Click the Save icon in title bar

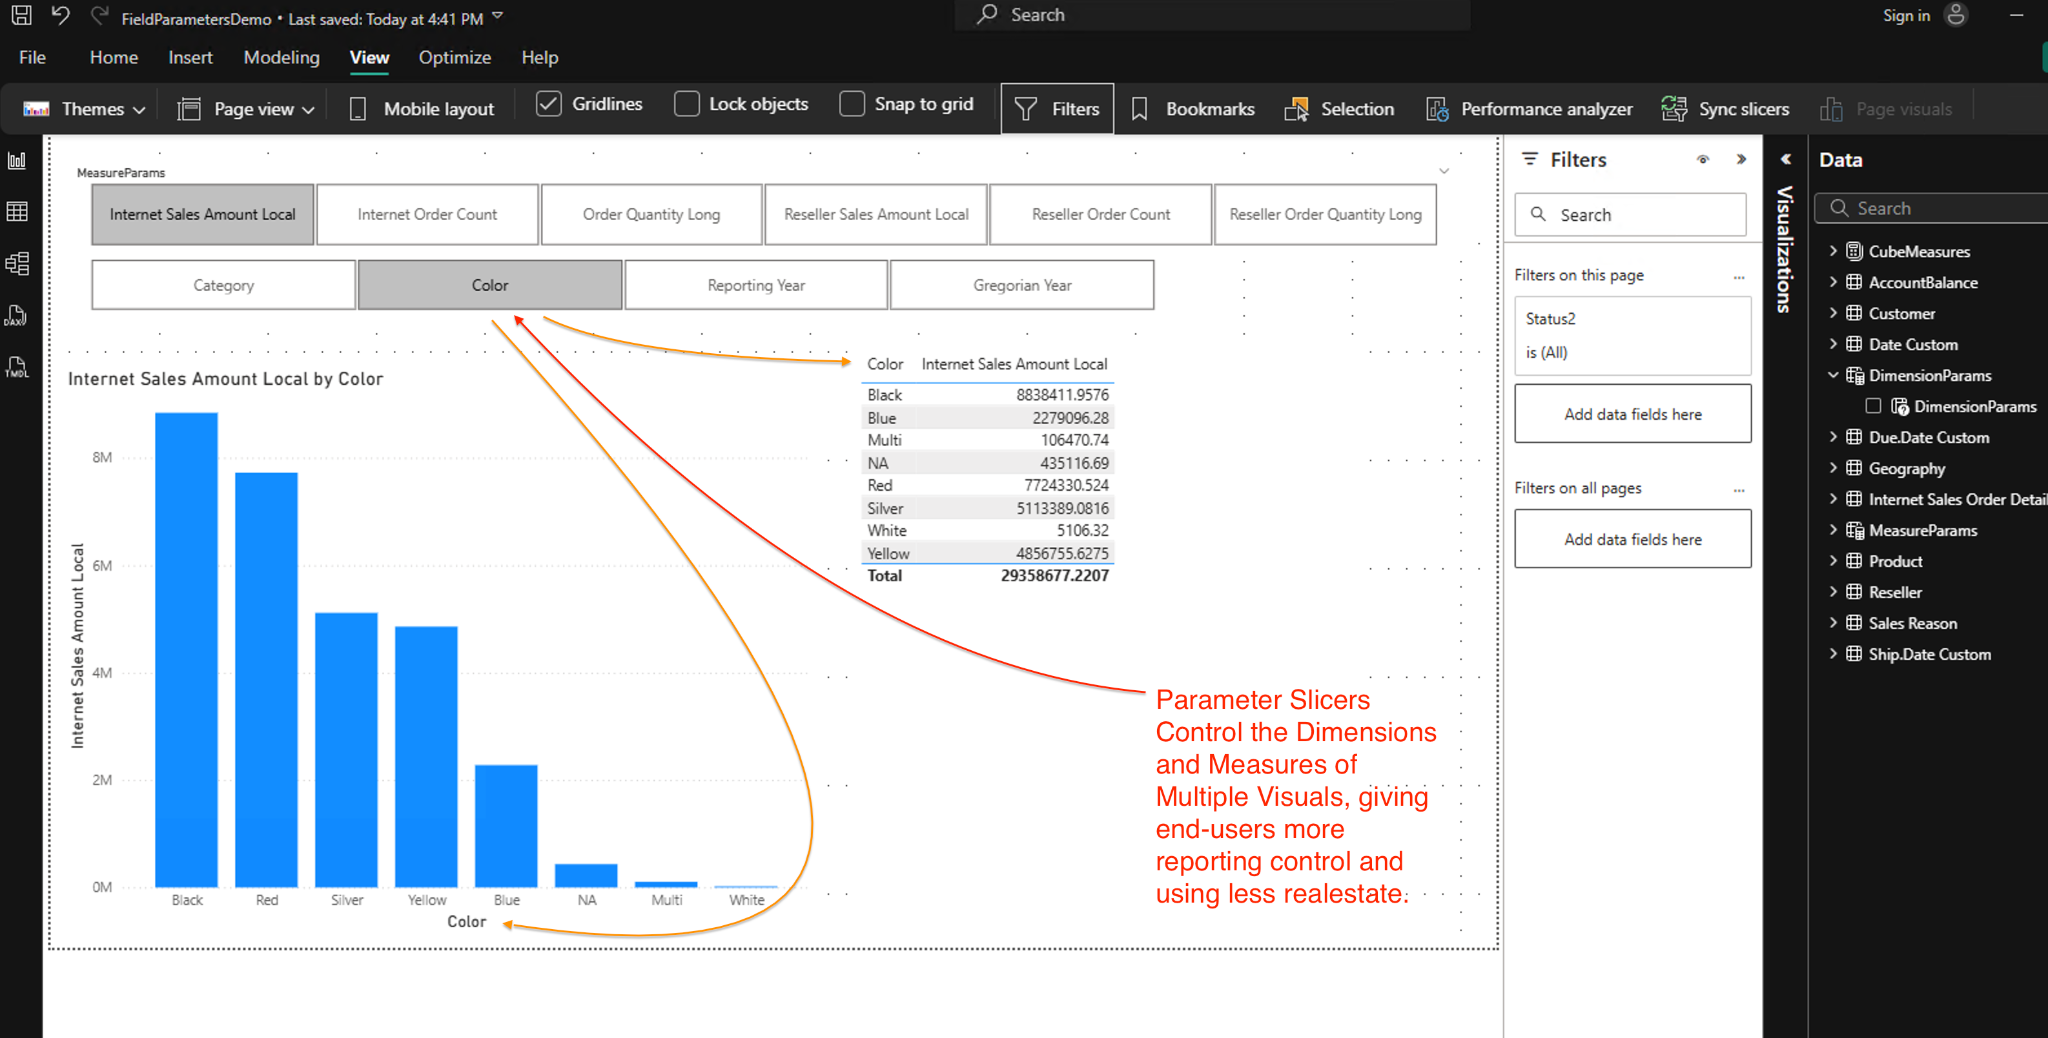(21, 16)
